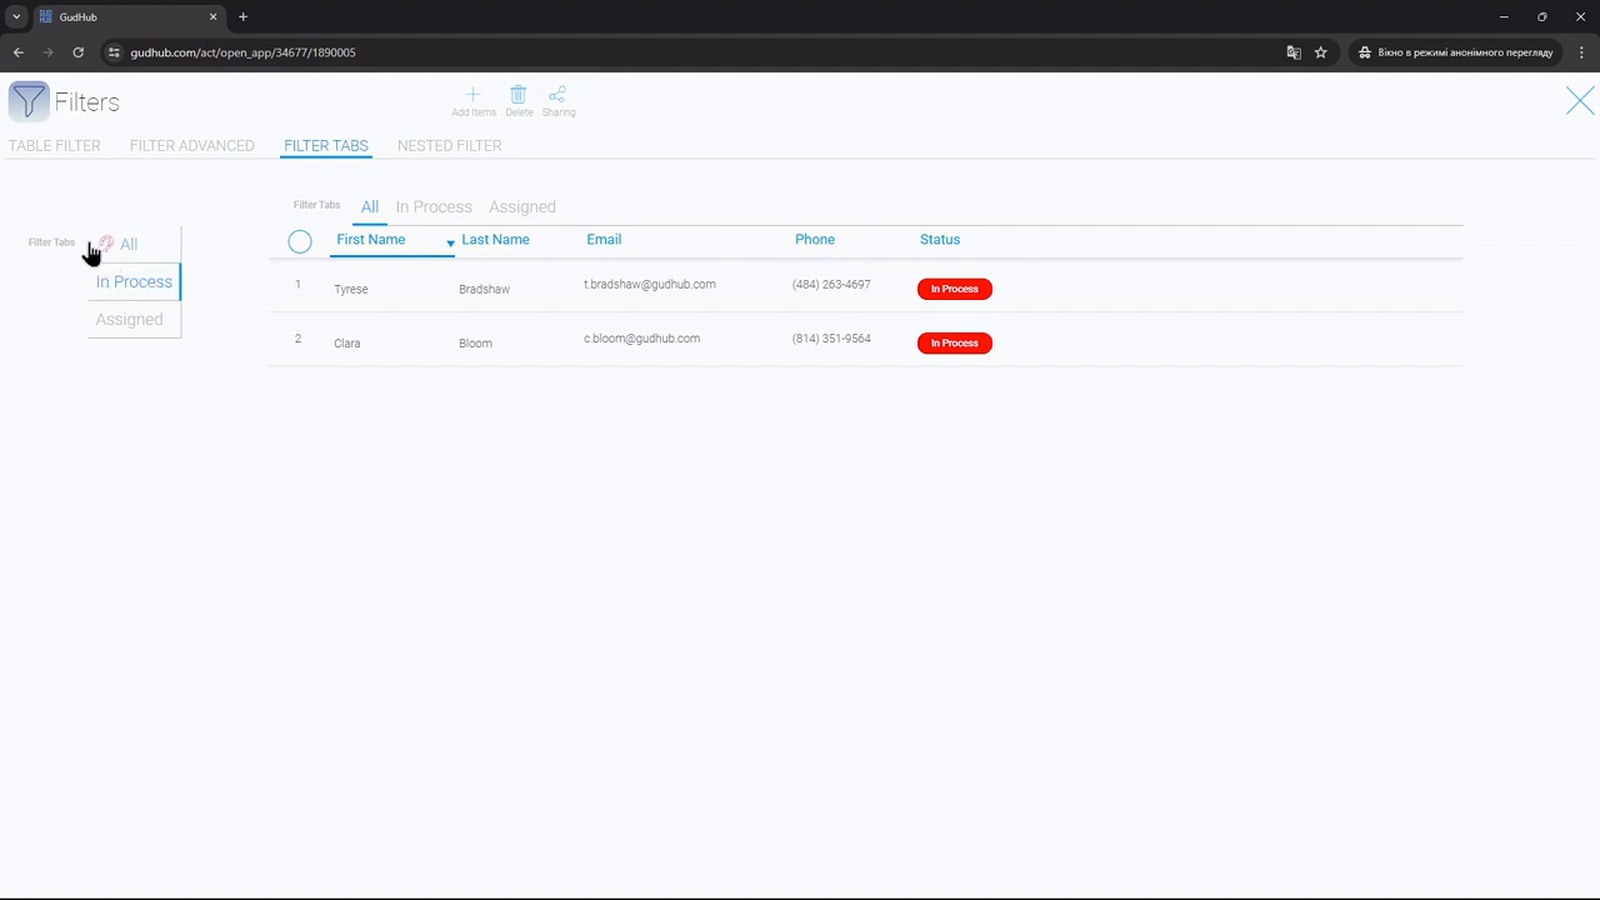This screenshot has width=1600, height=900.
Task: Open a new browser tab
Action: click(243, 17)
